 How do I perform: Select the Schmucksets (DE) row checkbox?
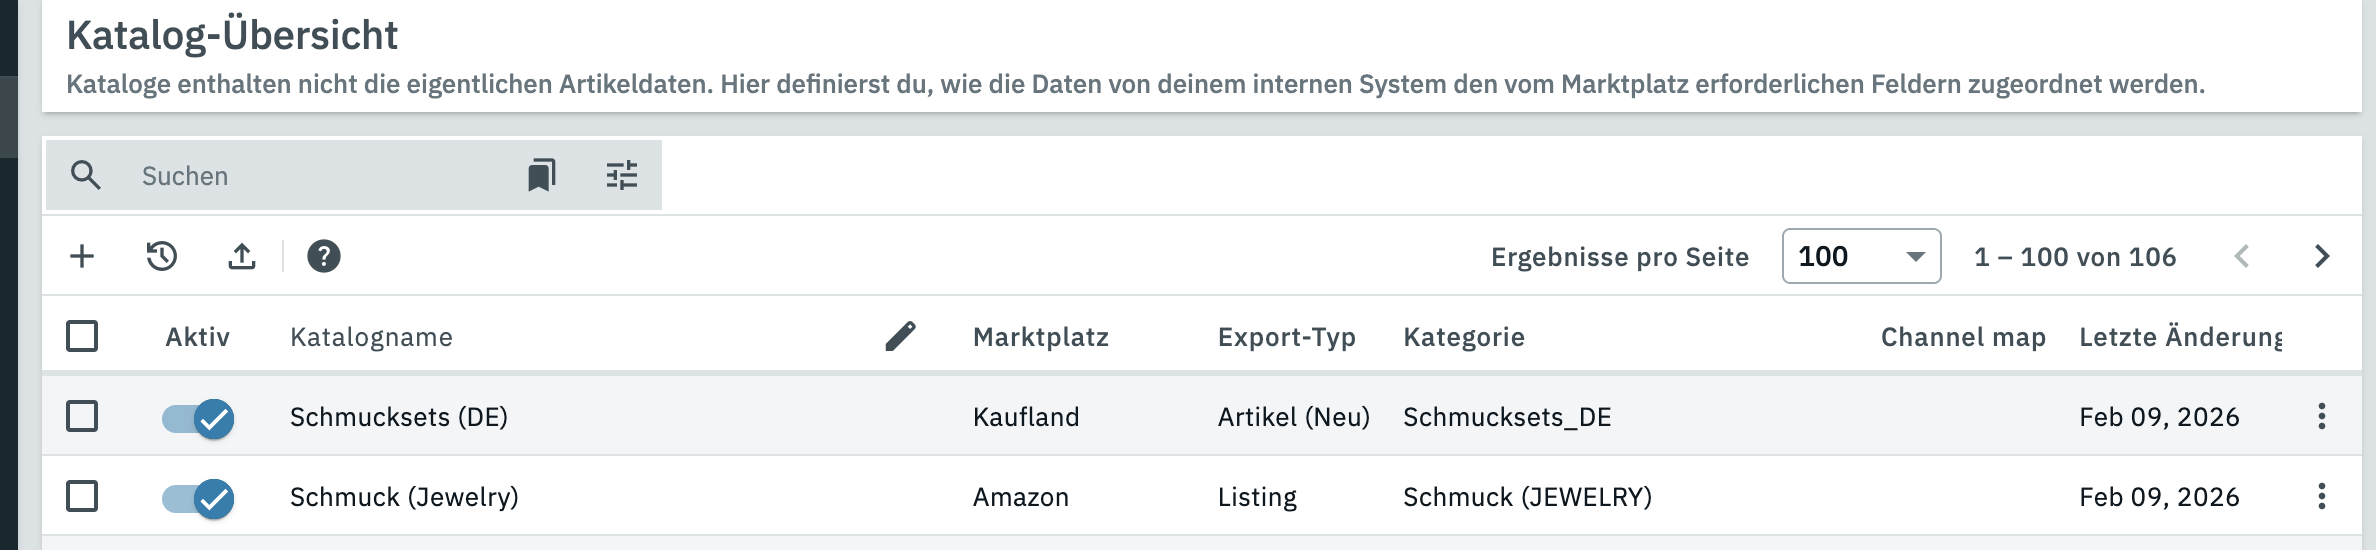[82, 416]
